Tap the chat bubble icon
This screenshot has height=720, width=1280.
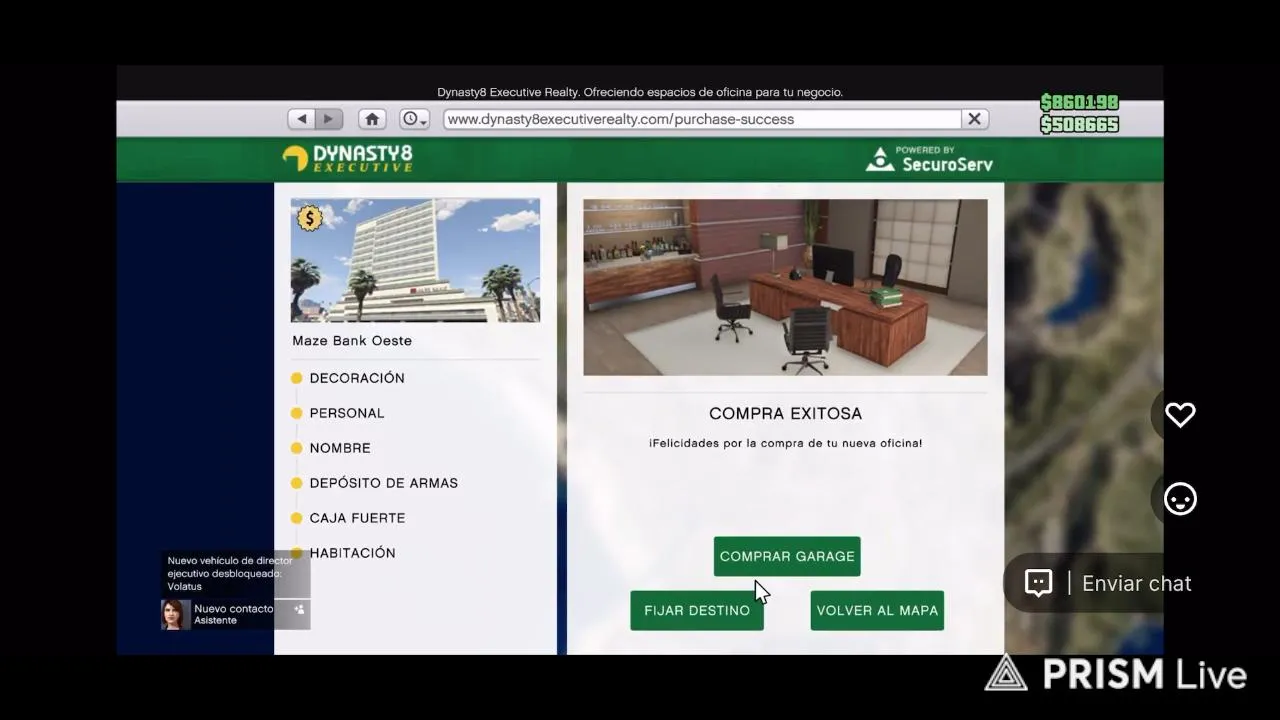[1038, 584]
